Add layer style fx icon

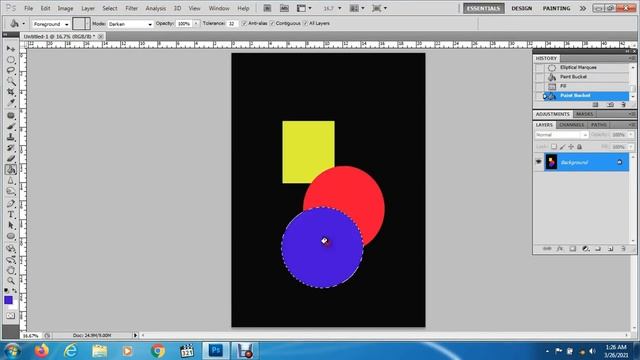pos(560,249)
